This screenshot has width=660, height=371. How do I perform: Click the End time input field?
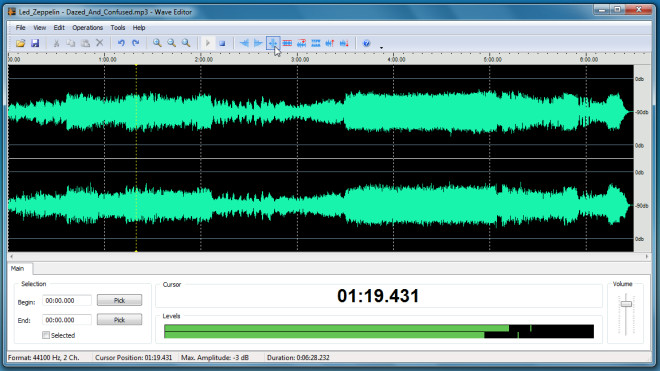[x=67, y=320]
